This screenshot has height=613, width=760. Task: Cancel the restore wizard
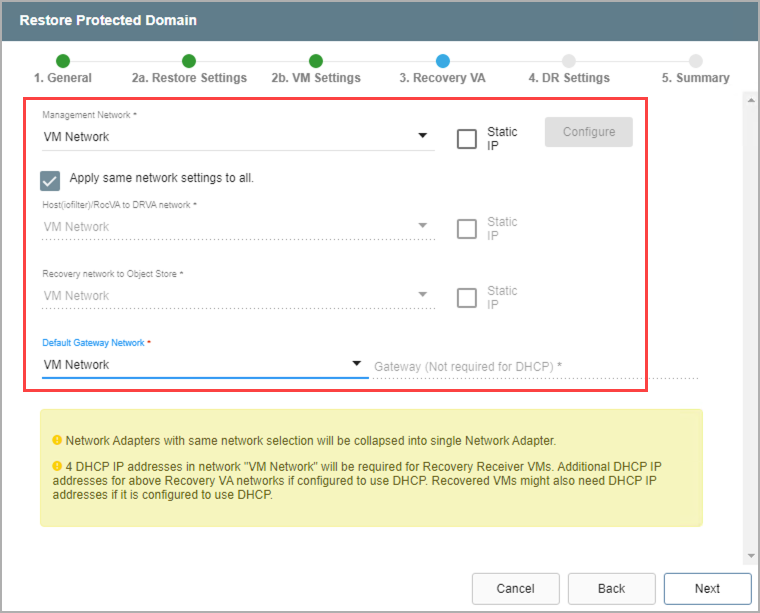point(515,588)
